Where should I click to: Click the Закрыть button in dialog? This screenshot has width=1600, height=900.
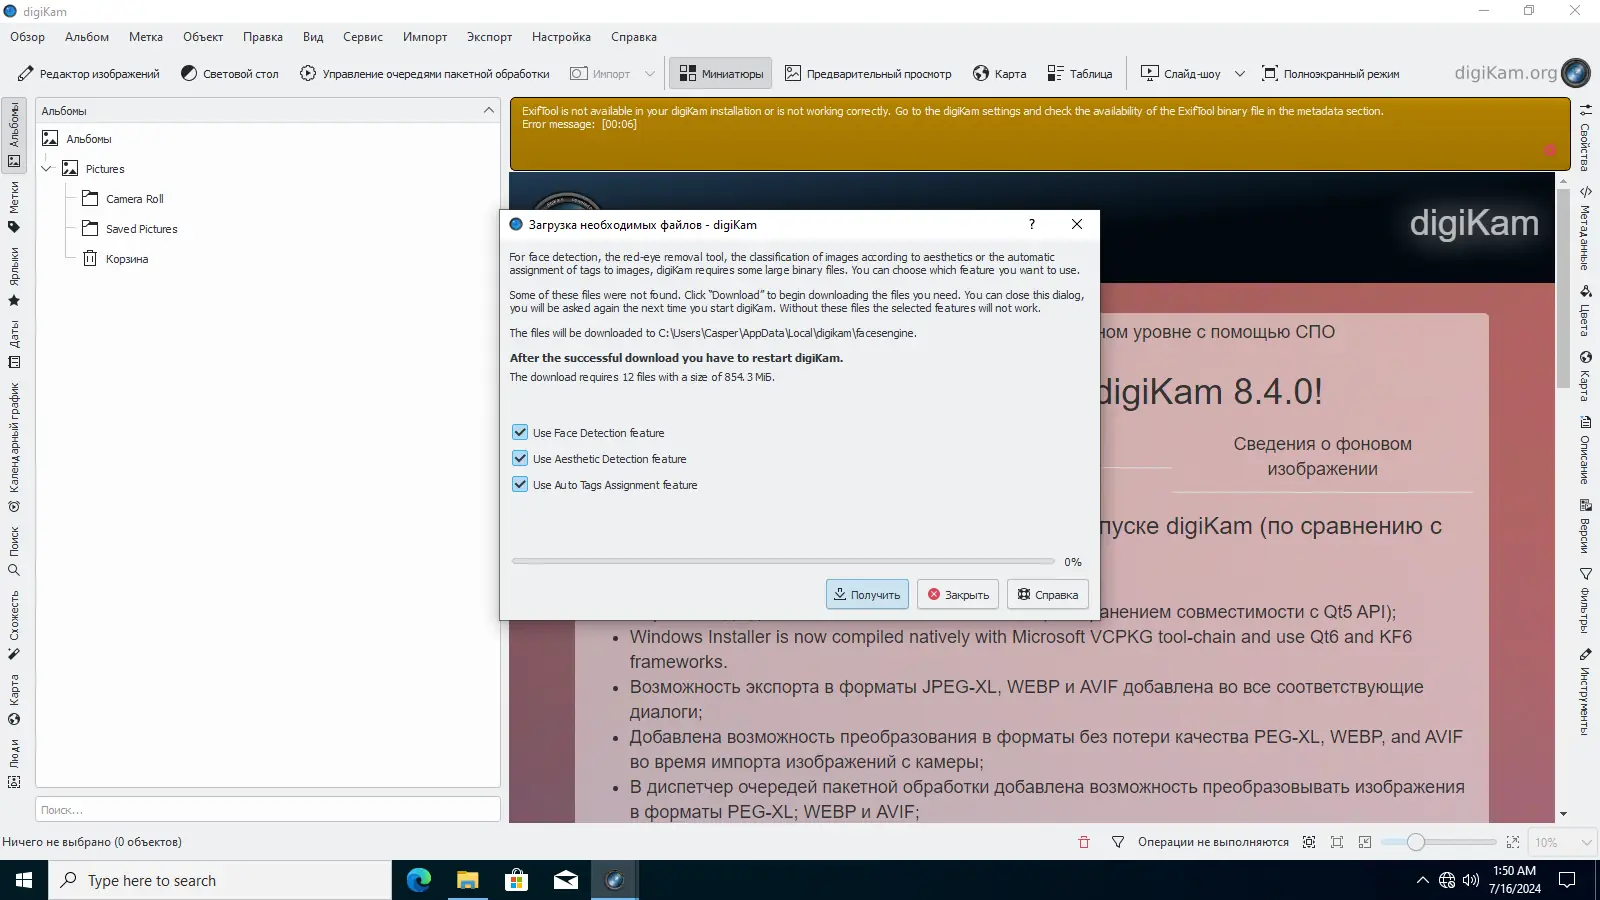pos(958,595)
